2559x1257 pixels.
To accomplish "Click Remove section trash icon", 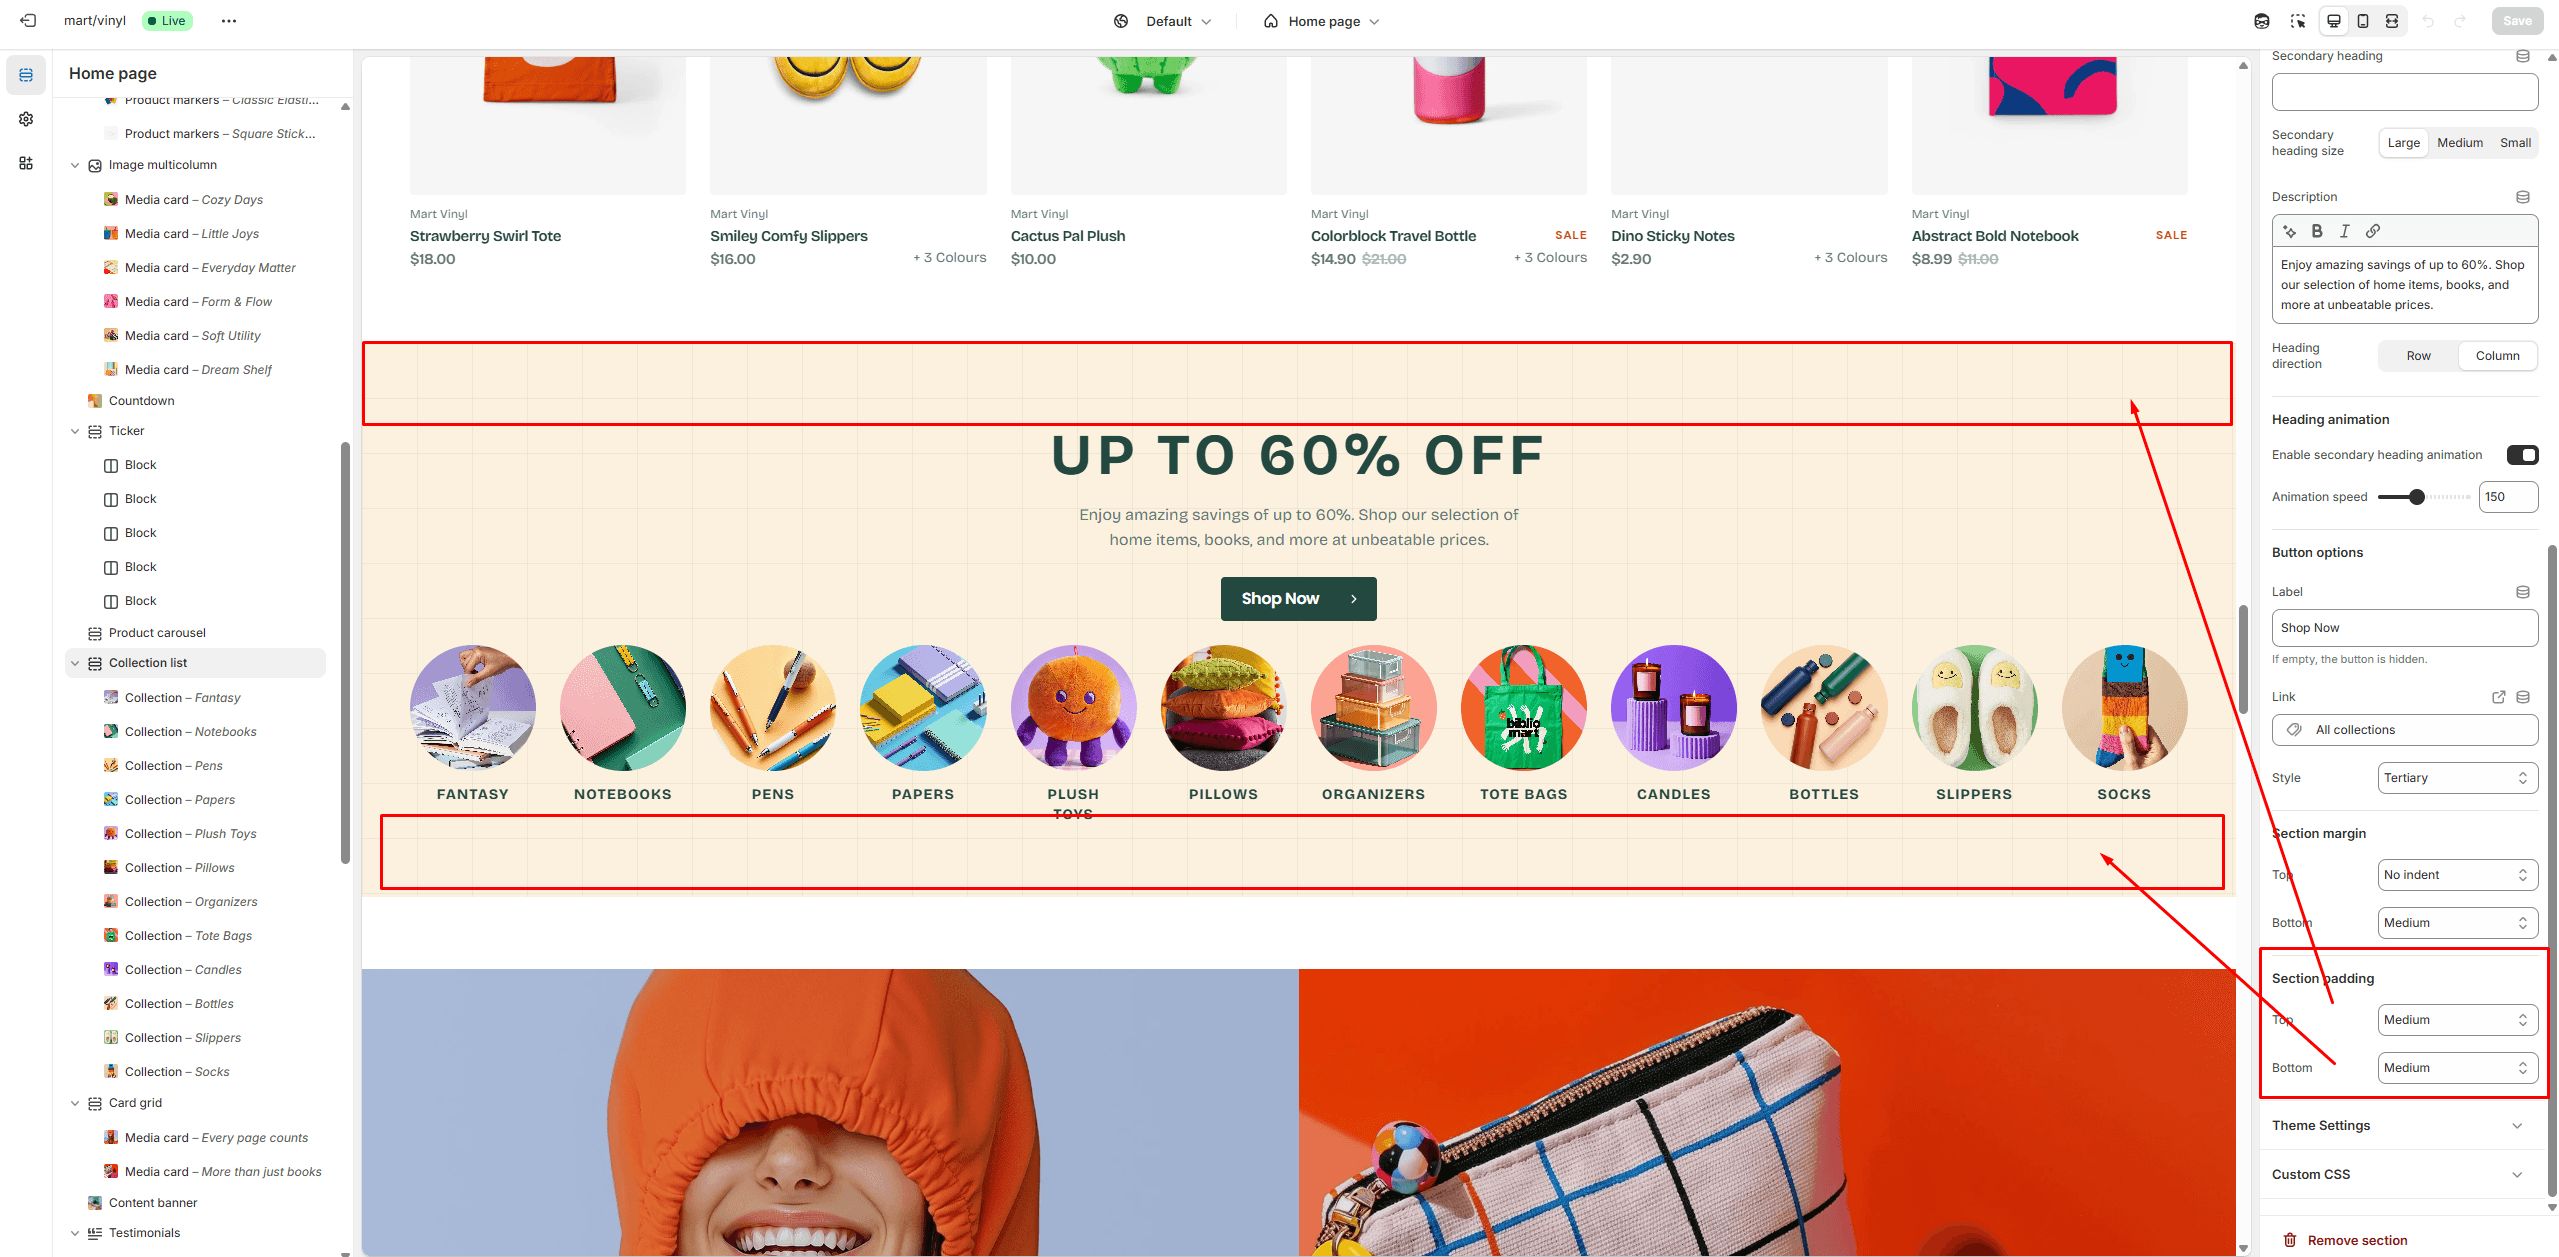I will click(x=2290, y=1240).
